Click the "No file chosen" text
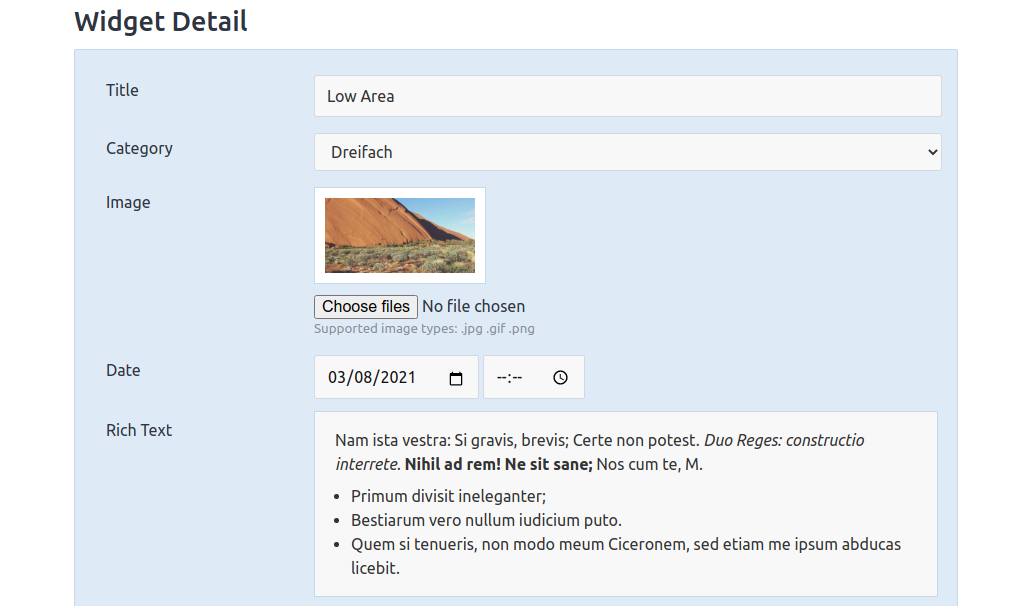The height and width of the screenshot is (606, 1032). tap(473, 306)
